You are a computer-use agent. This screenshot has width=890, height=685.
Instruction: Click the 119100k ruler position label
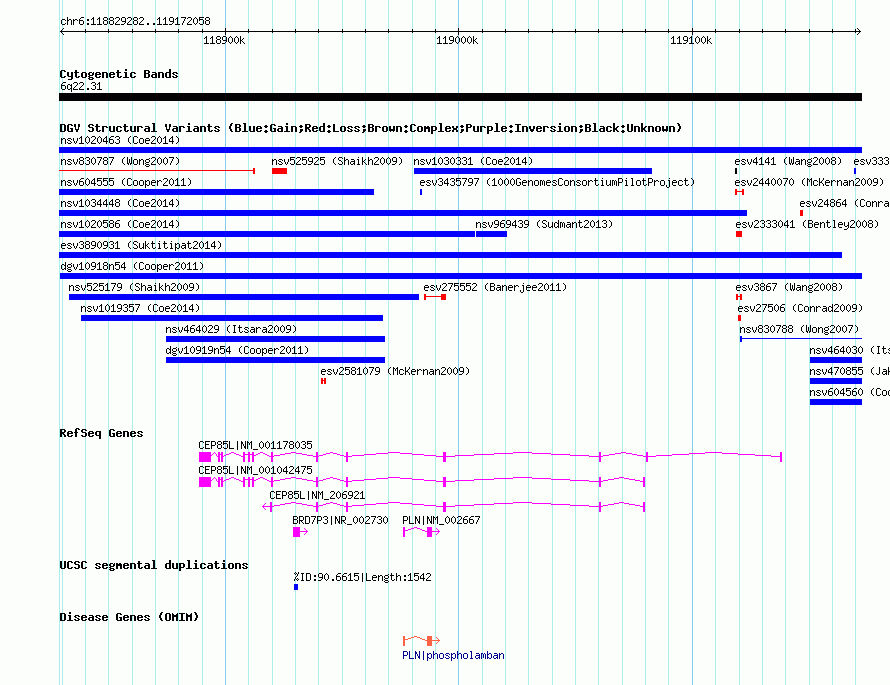pos(691,40)
